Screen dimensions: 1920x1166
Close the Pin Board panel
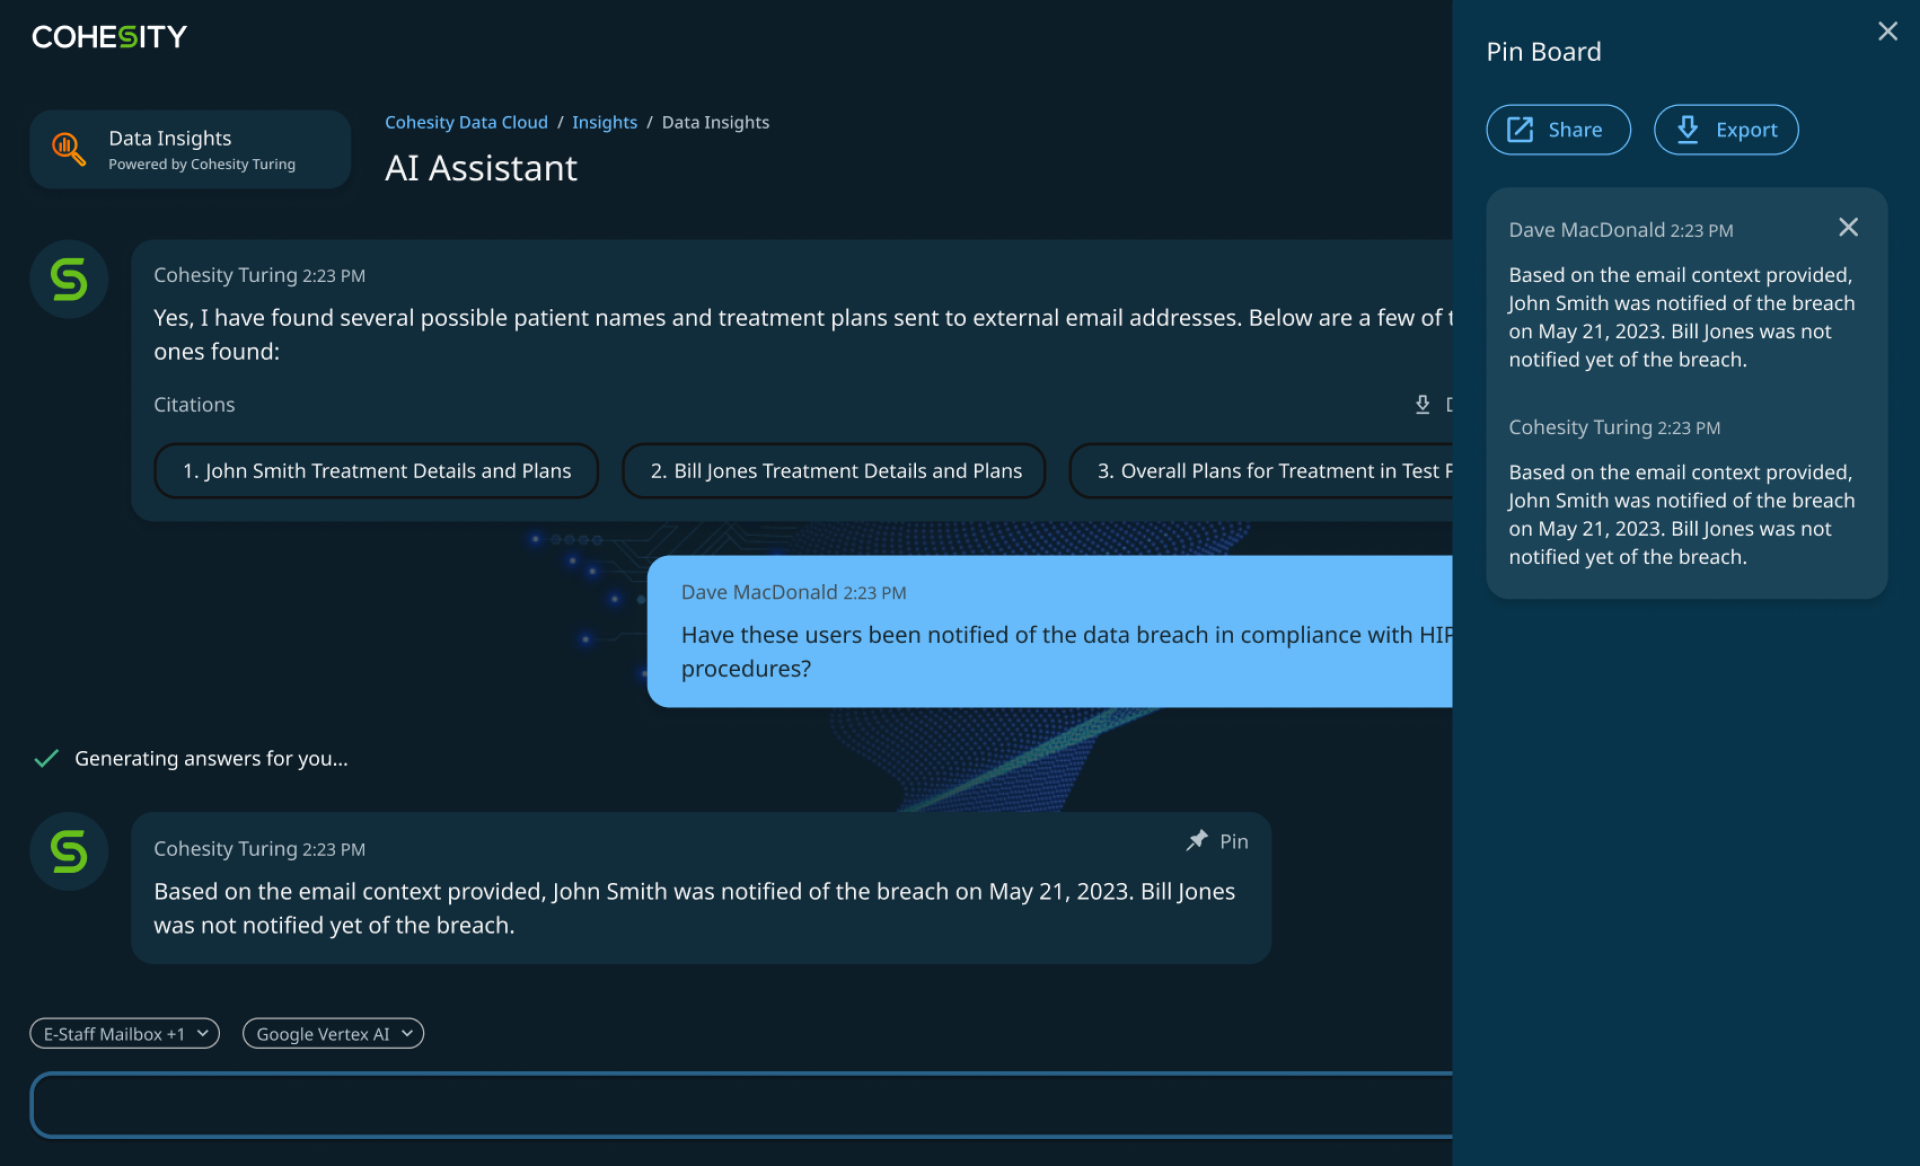point(1887,32)
